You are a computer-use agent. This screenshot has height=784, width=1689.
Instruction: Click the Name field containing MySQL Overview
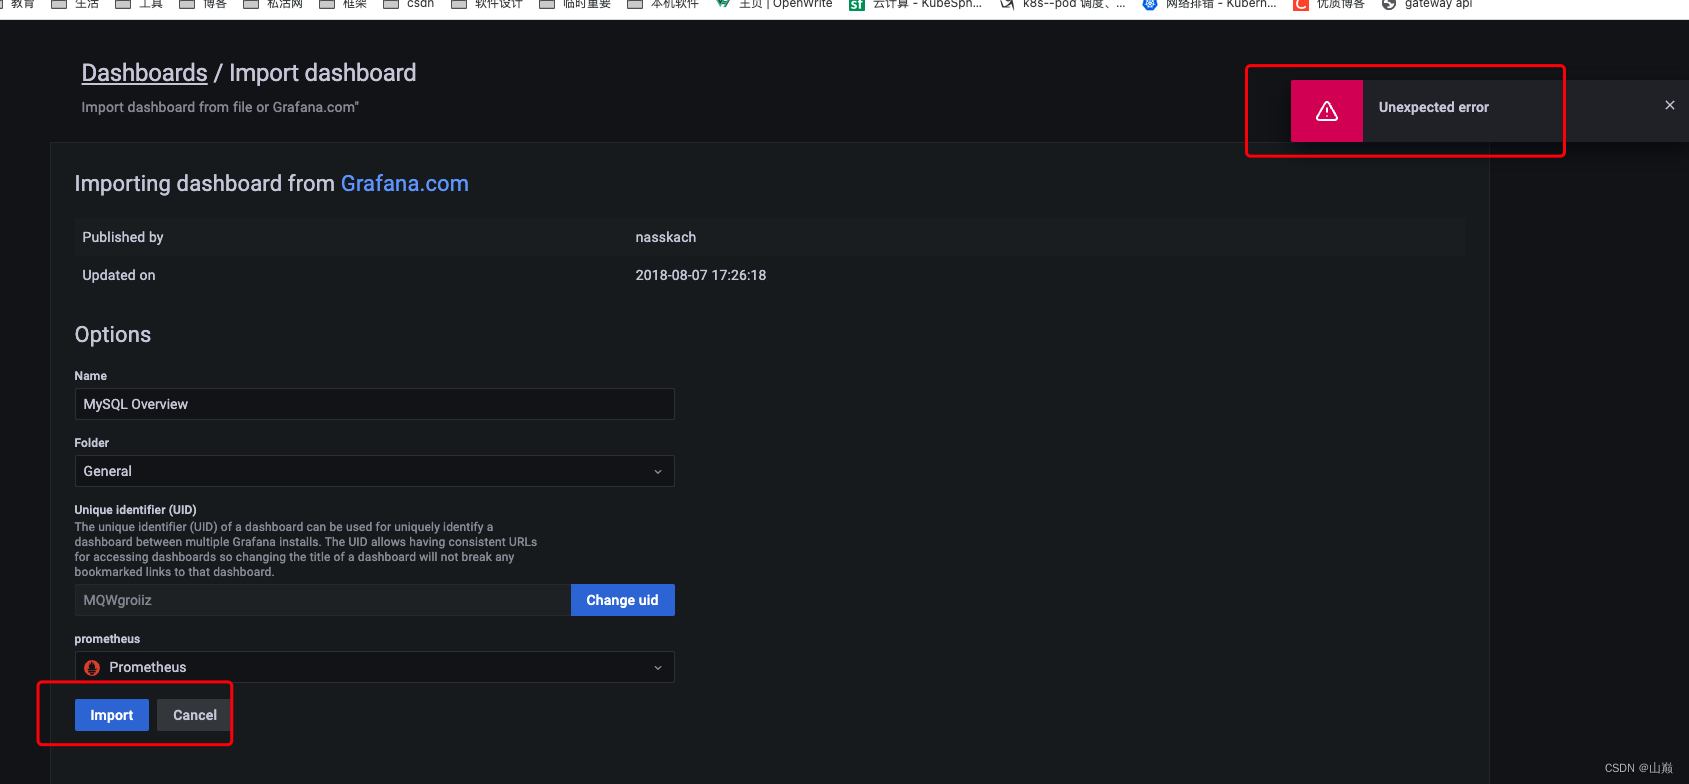tap(374, 404)
